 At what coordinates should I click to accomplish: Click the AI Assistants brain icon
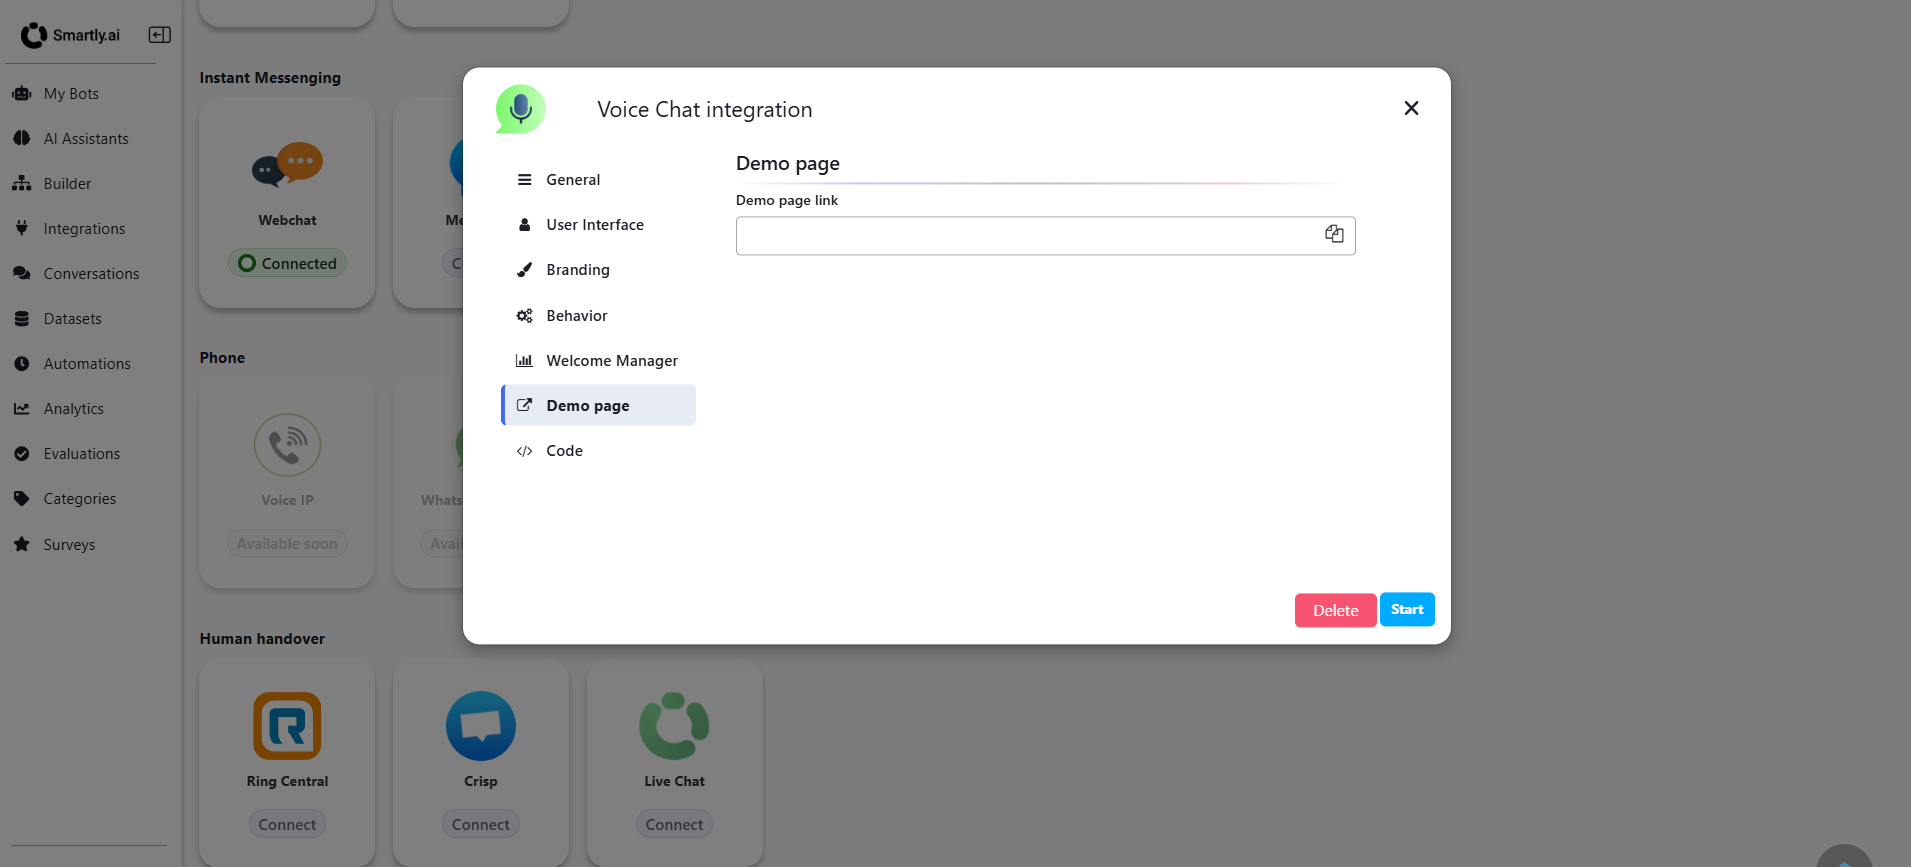(x=22, y=138)
